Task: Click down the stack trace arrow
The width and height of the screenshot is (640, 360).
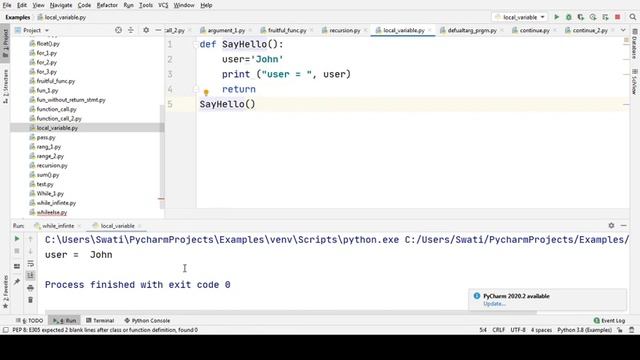Action: [30, 251]
